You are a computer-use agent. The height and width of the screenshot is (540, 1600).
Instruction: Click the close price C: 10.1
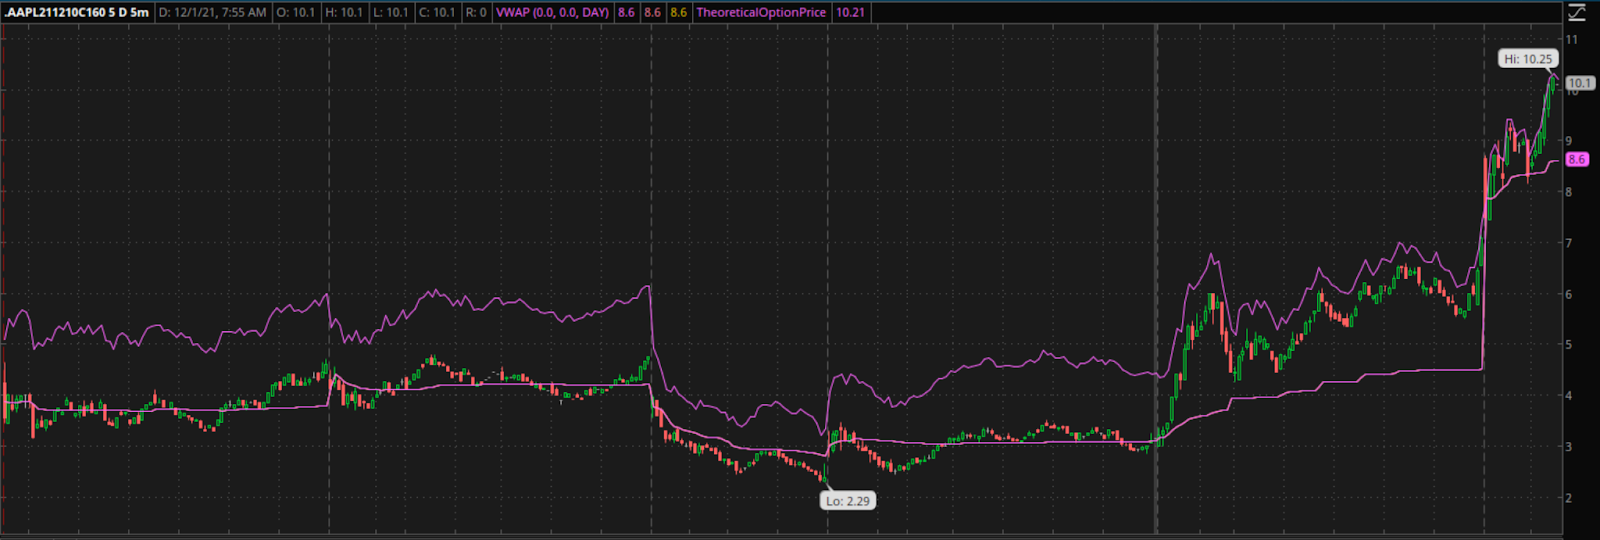coord(437,12)
